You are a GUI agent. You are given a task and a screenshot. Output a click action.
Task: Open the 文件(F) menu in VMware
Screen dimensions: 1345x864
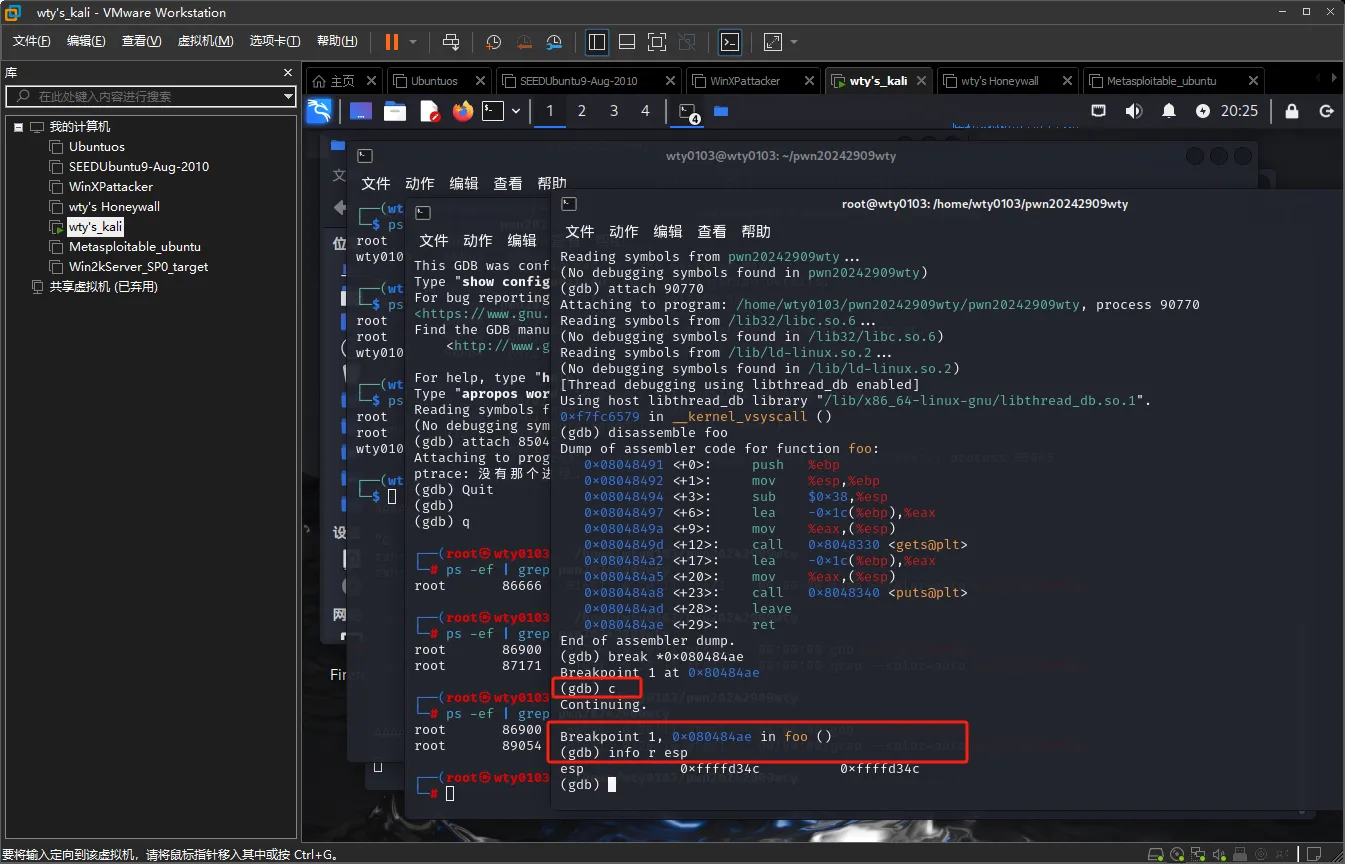click(32, 41)
